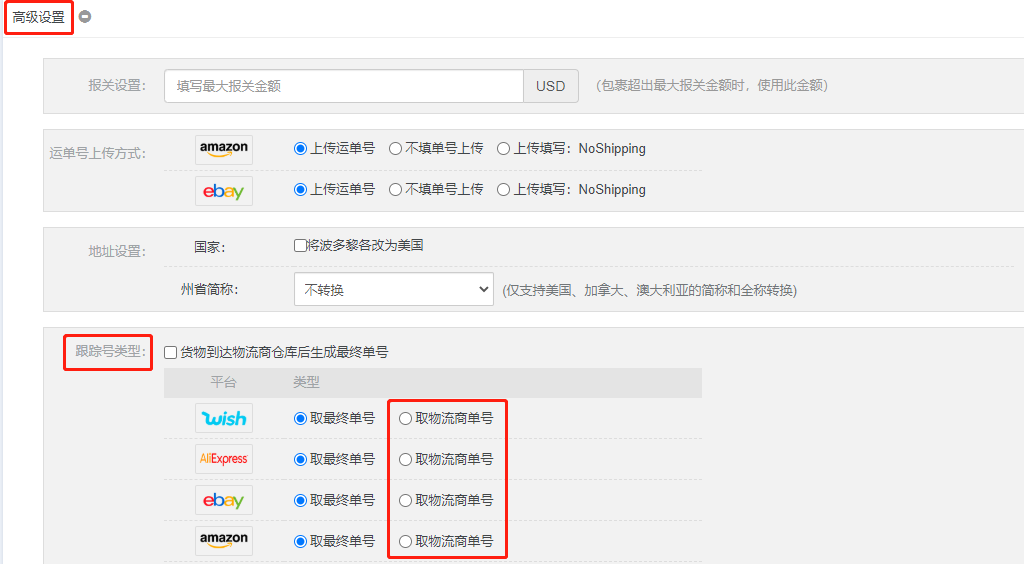
Task: Select 取最终单号 for amazon tracking
Action: pos(300,541)
